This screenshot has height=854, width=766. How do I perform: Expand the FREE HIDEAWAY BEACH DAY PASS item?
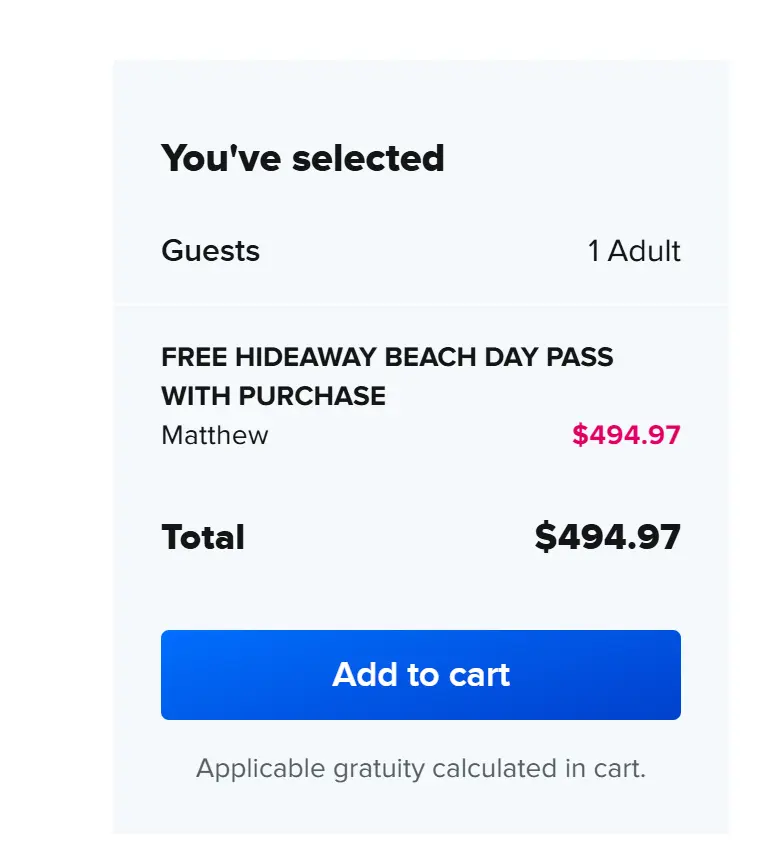(387, 357)
